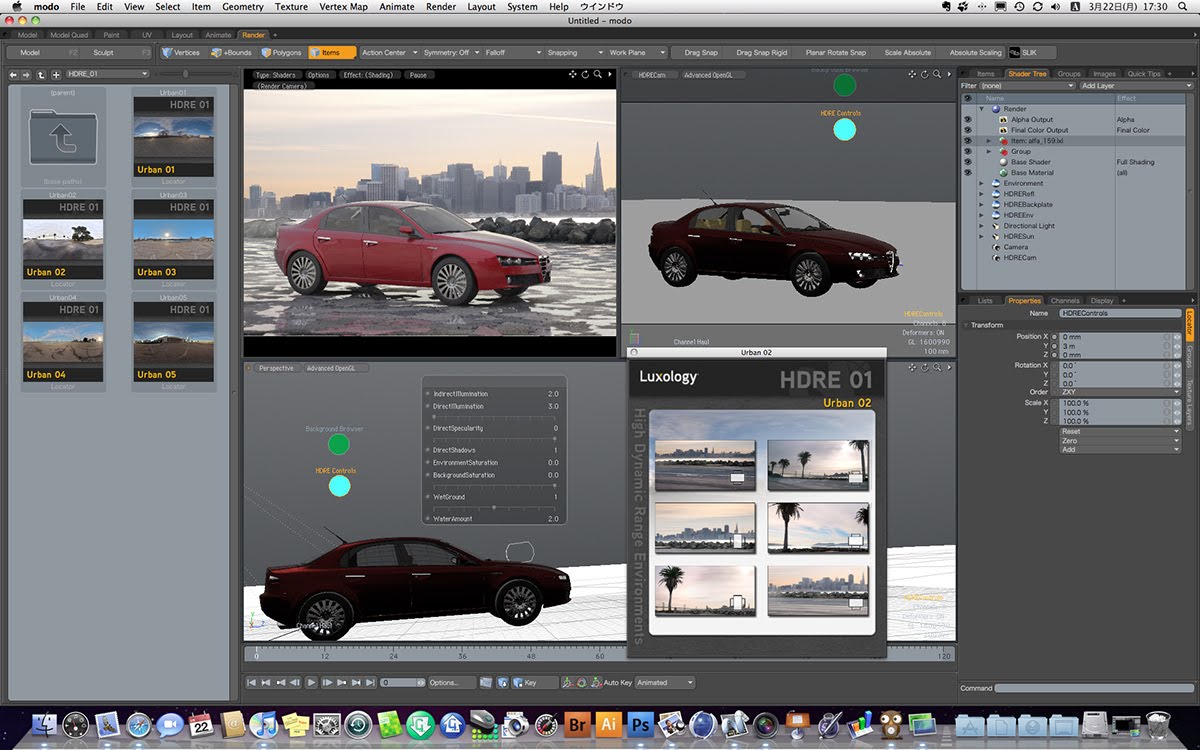Open the Animated auto key dropdown
This screenshot has height=750, width=1200.
(665, 682)
